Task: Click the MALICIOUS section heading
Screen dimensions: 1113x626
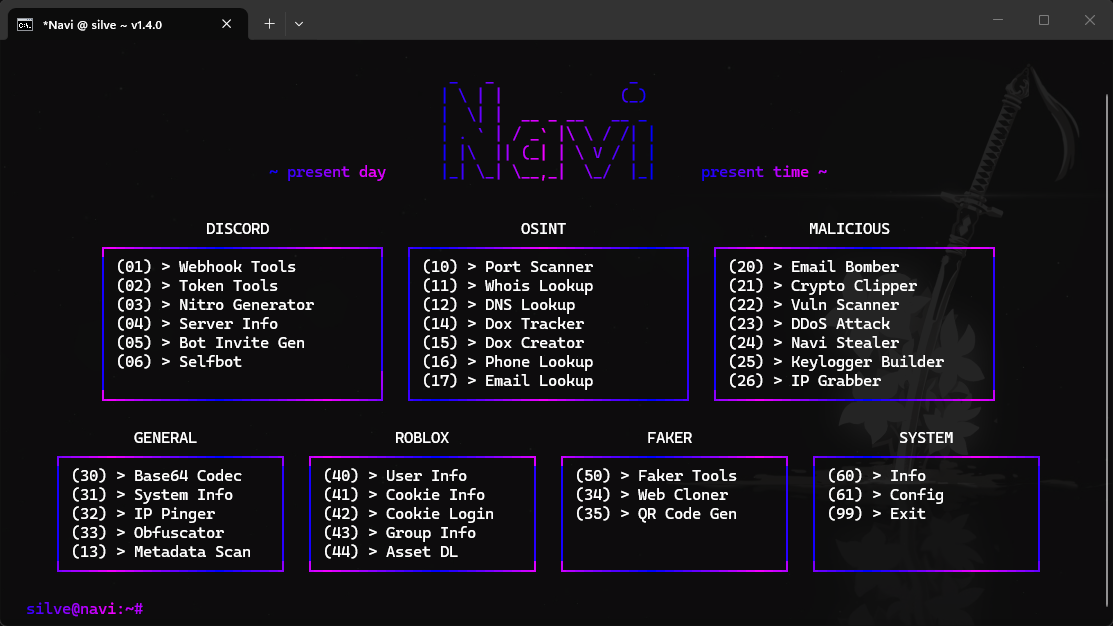Action: point(850,229)
